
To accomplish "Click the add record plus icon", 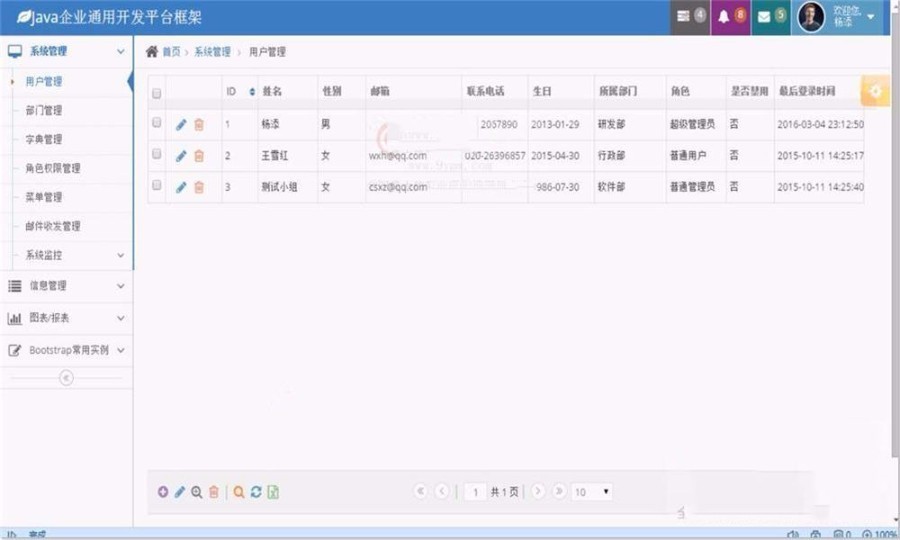I will click(163, 492).
